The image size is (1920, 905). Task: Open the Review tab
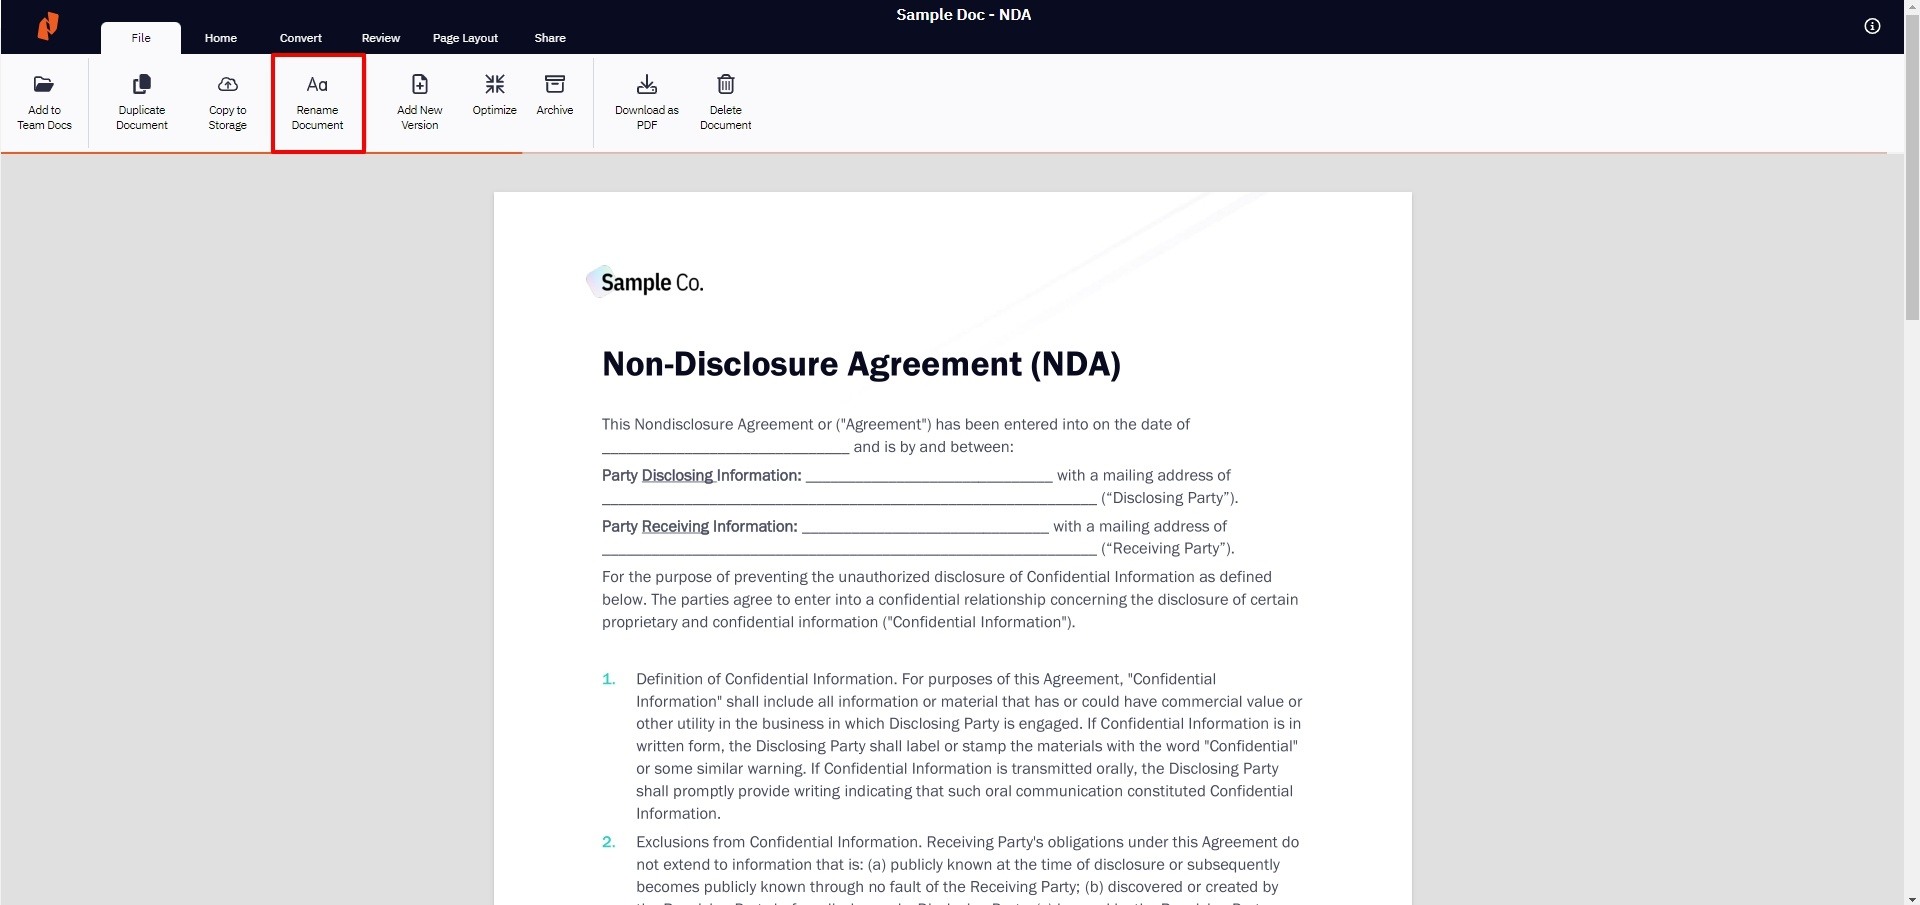click(x=381, y=38)
